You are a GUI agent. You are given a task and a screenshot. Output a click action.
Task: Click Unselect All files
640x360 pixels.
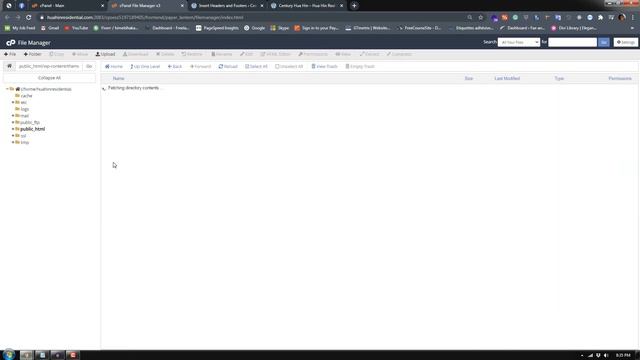point(289,66)
